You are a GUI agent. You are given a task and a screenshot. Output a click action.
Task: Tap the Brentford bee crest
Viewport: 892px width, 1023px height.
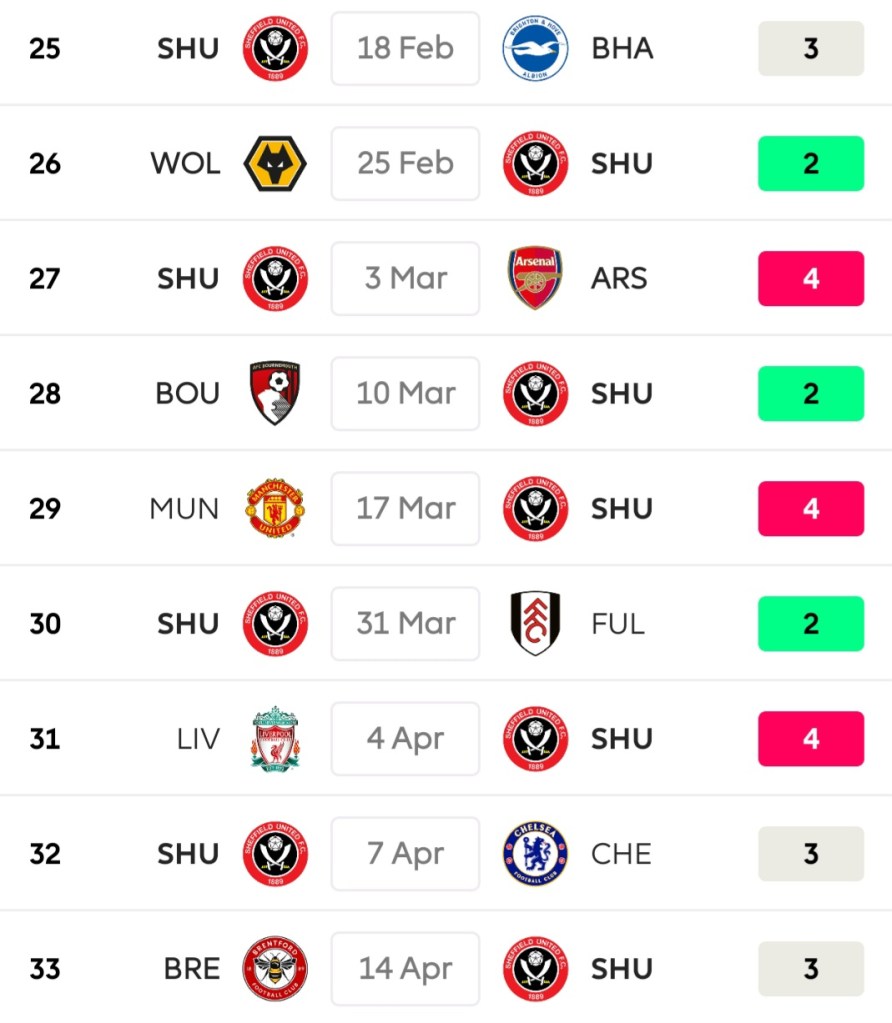tap(275, 968)
